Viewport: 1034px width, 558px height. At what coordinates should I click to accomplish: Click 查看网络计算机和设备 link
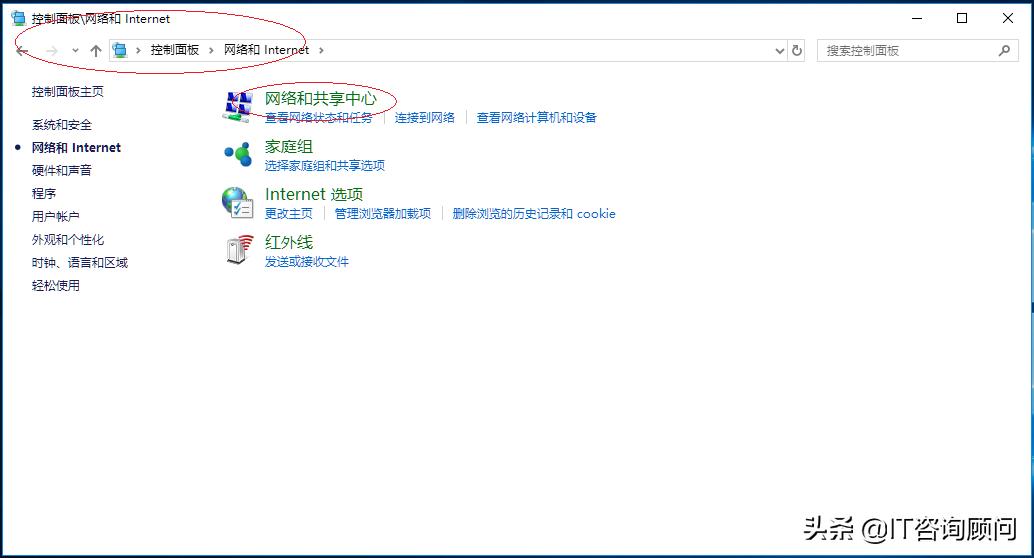536,117
